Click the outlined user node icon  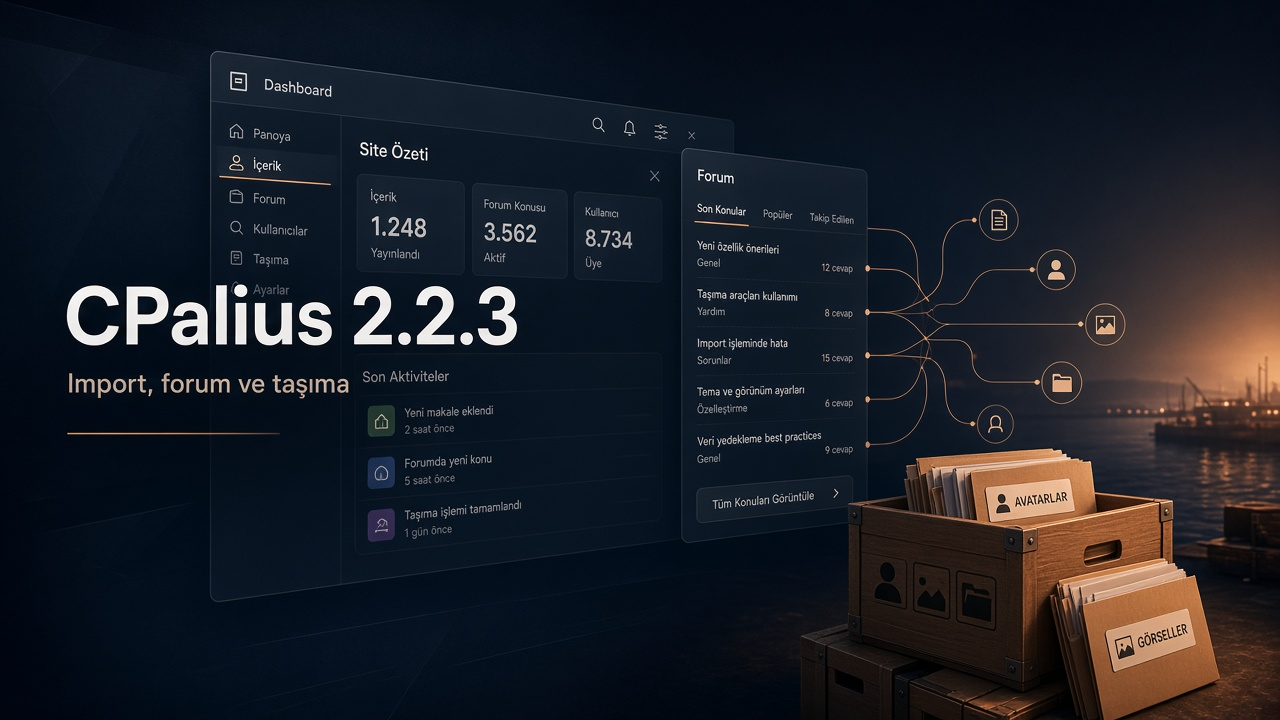(x=995, y=424)
